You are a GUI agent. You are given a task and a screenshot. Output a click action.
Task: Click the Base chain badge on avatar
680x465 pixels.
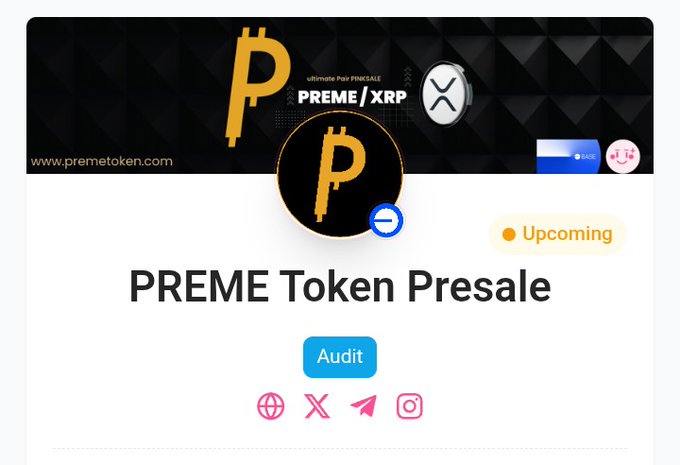(386, 220)
